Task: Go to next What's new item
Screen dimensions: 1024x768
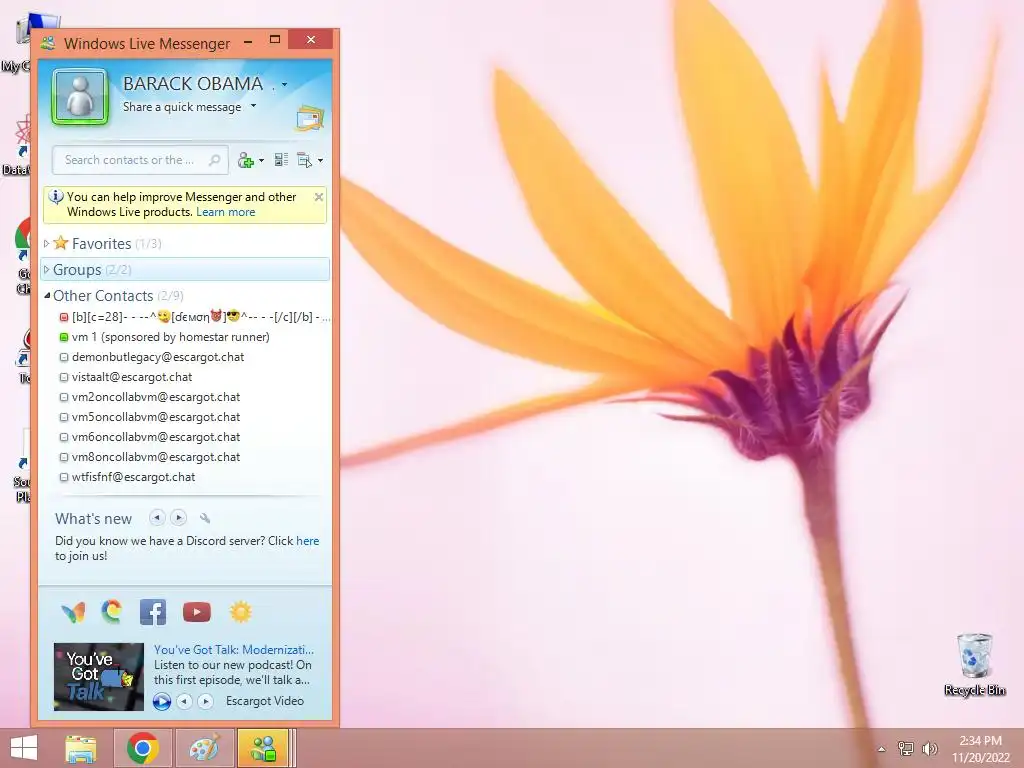Action: 178,518
